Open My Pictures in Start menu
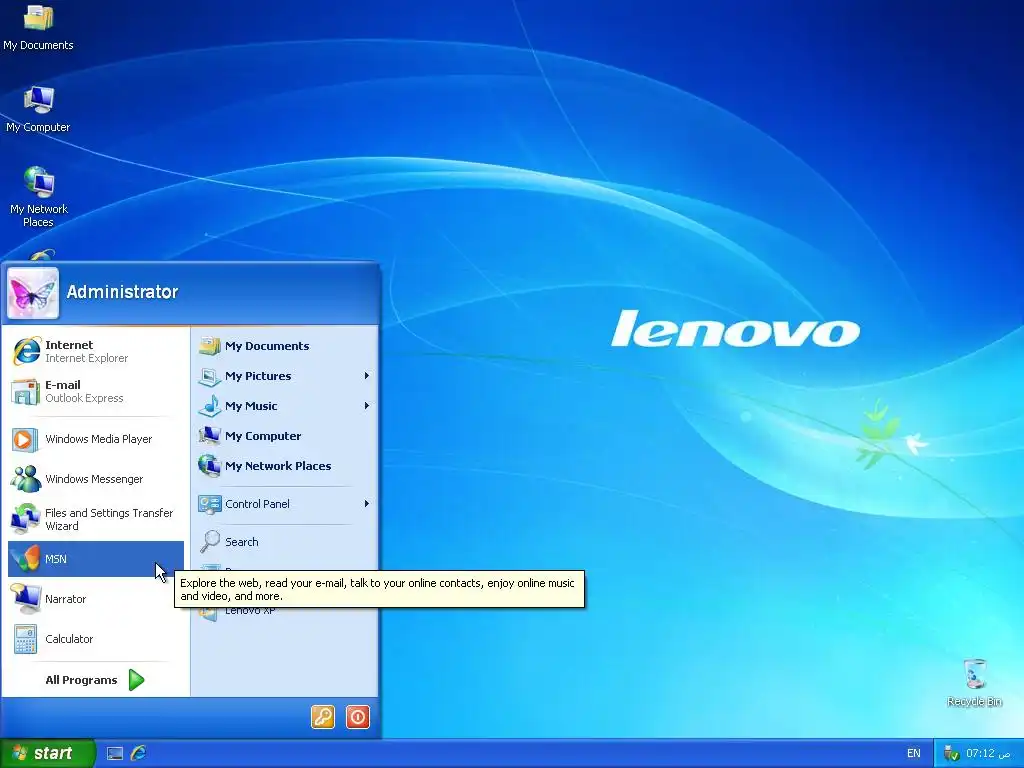 point(285,376)
